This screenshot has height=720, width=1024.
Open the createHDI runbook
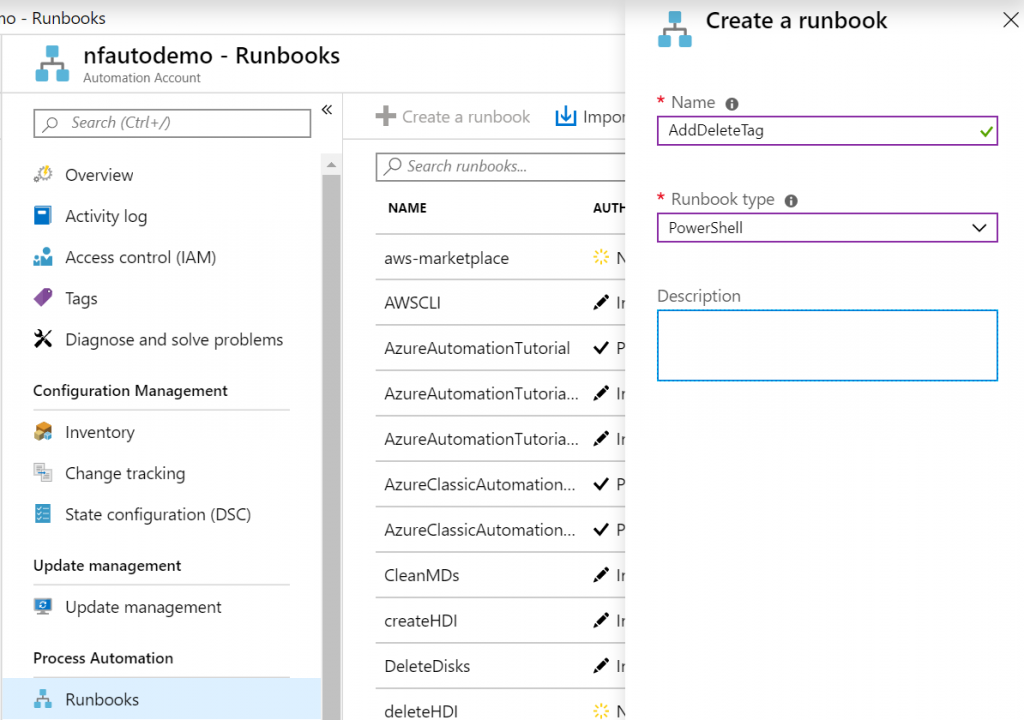point(421,621)
